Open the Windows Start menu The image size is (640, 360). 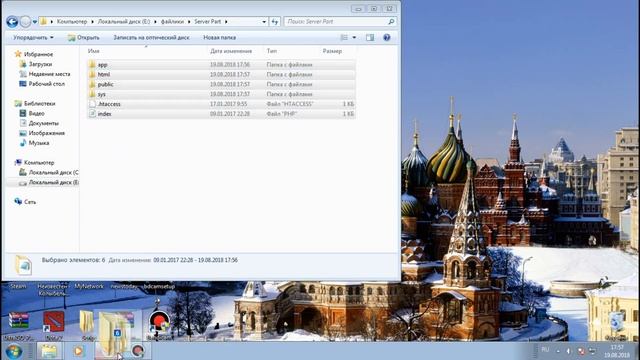13,351
